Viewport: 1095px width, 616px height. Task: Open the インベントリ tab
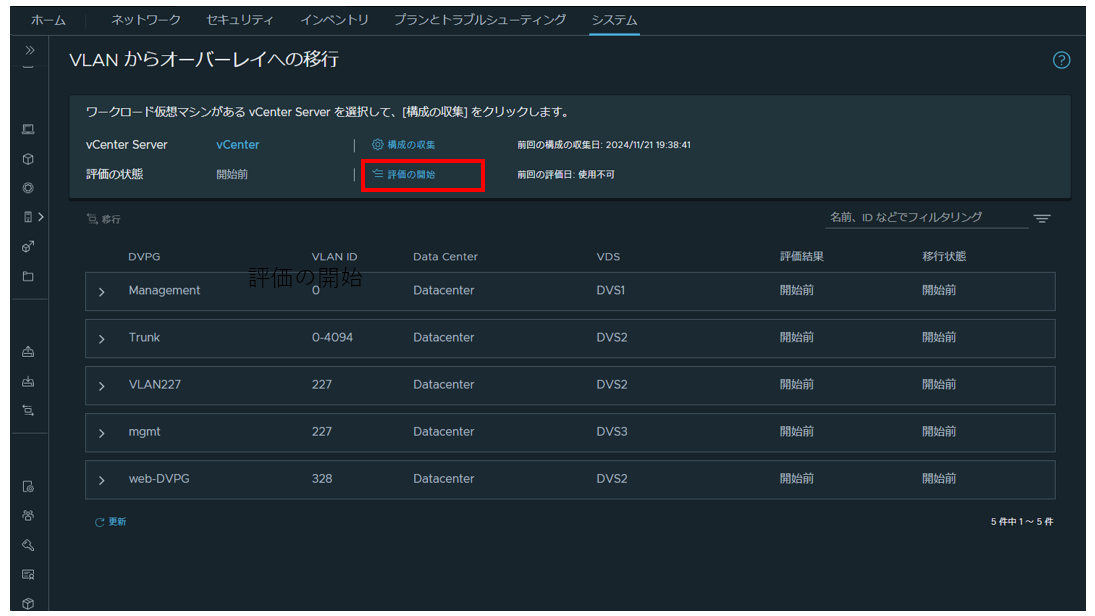pos(334,20)
